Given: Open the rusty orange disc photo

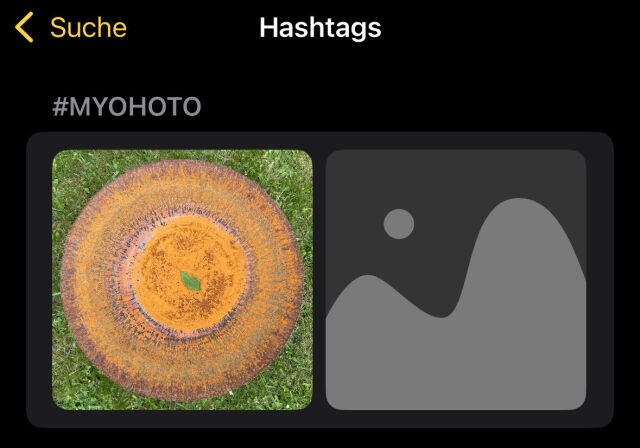Looking at the screenshot, I should 182,279.
